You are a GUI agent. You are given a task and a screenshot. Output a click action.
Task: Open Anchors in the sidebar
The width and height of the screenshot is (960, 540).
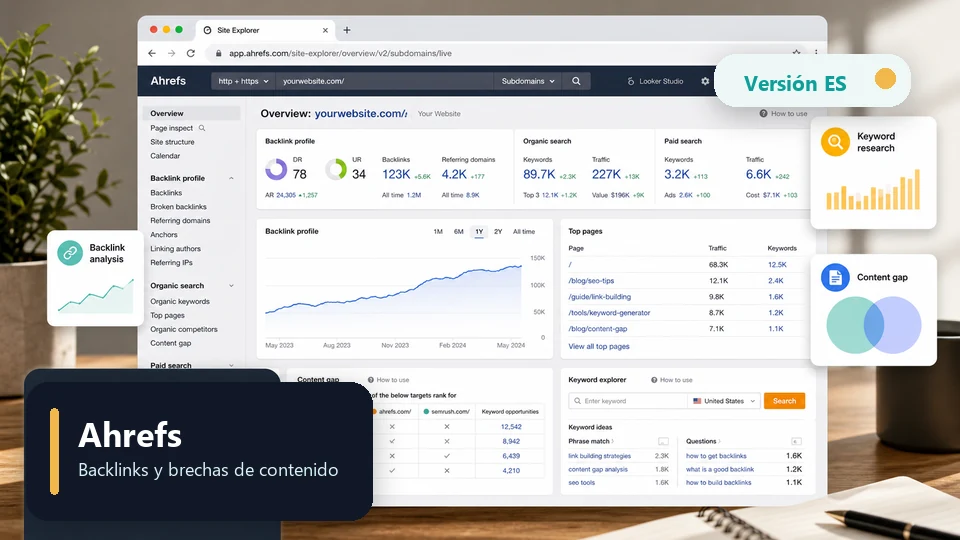[x=164, y=234]
